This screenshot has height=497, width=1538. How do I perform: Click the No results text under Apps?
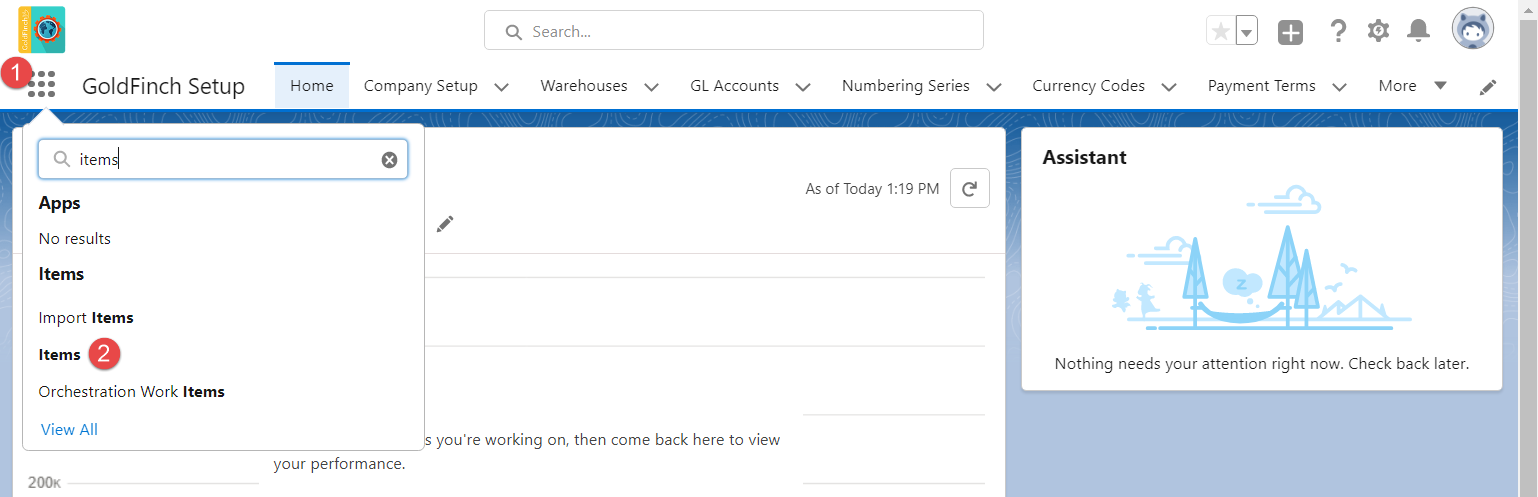pos(75,239)
